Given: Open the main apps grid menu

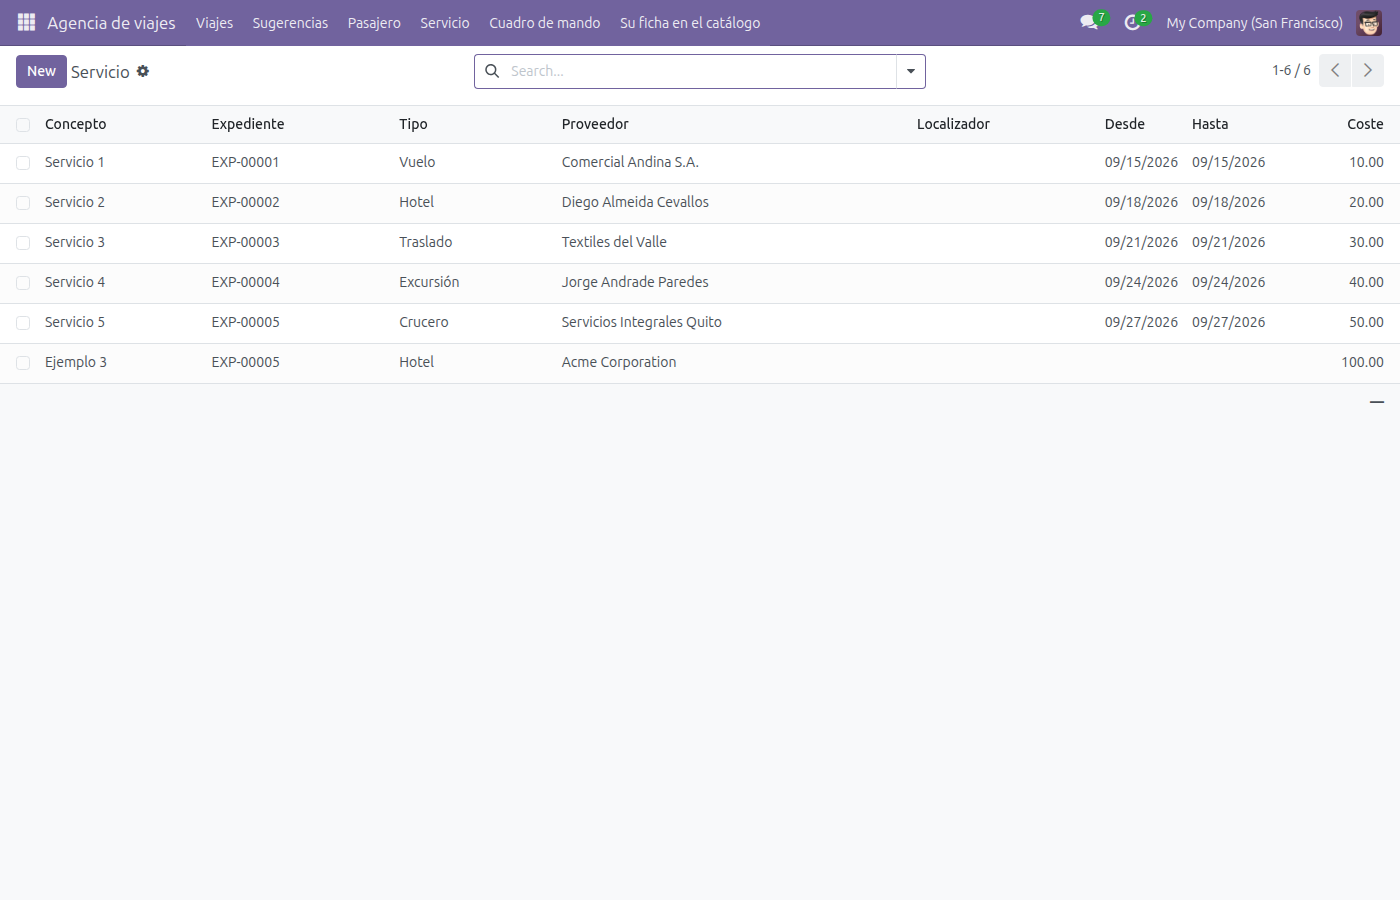Looking at the screenshot, I should coord(26,22).
